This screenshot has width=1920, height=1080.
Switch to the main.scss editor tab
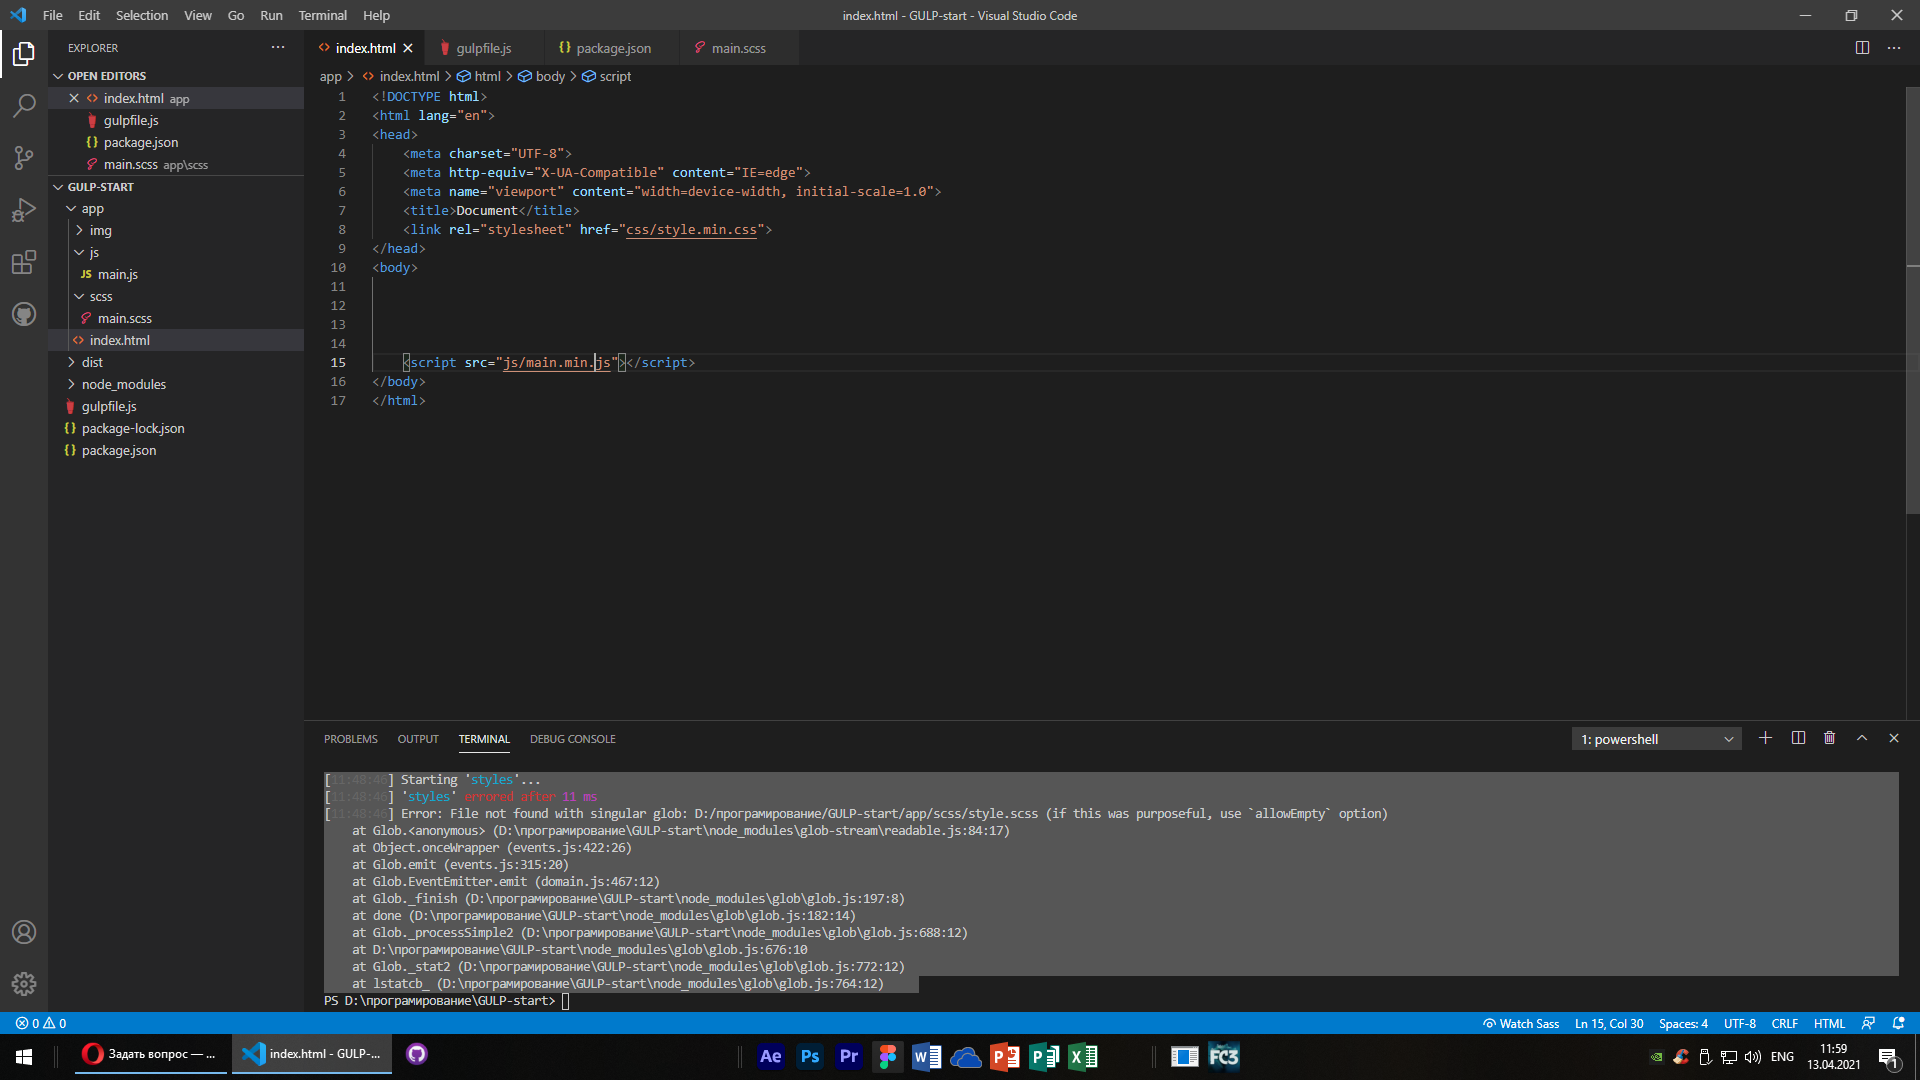point(738,48)
